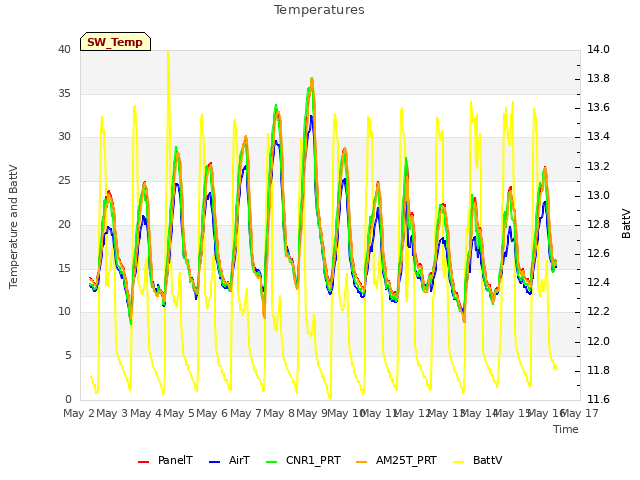The image size is (640, 480).
Task: Click the May 8 x-axis tick label
Action: click(x=279, y=413)
